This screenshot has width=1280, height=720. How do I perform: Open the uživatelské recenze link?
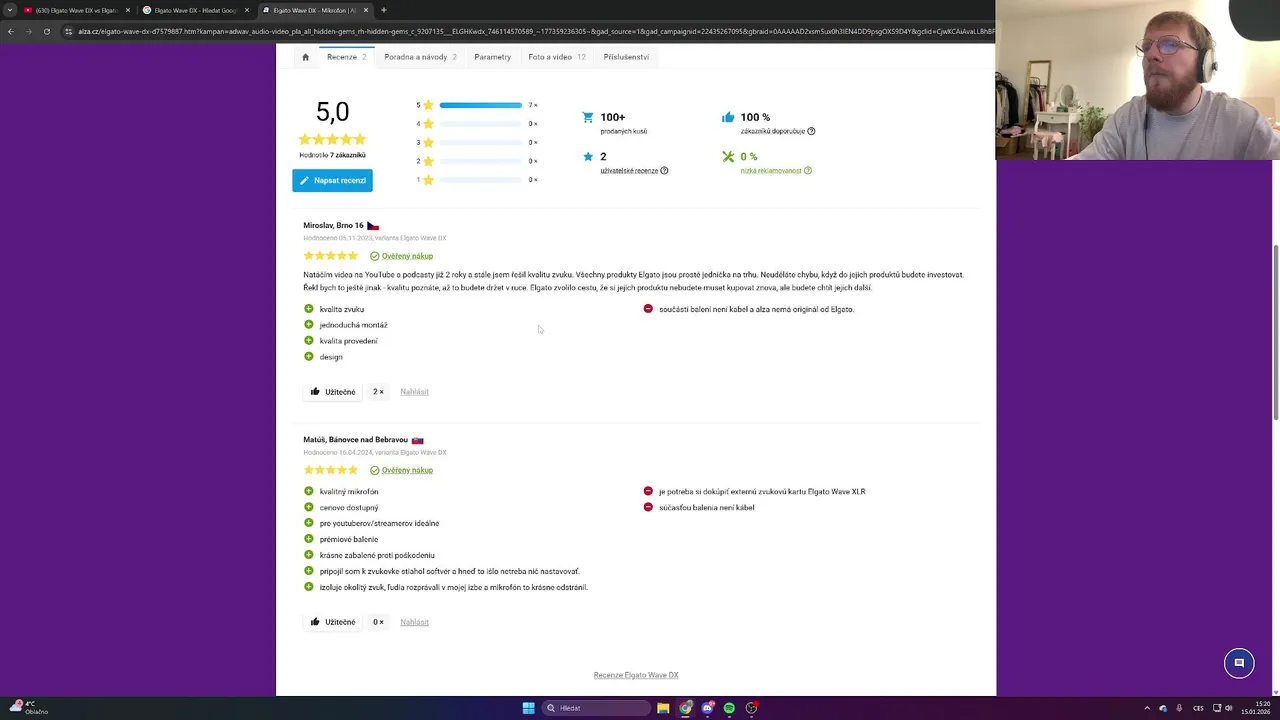(x=629, y=171)
